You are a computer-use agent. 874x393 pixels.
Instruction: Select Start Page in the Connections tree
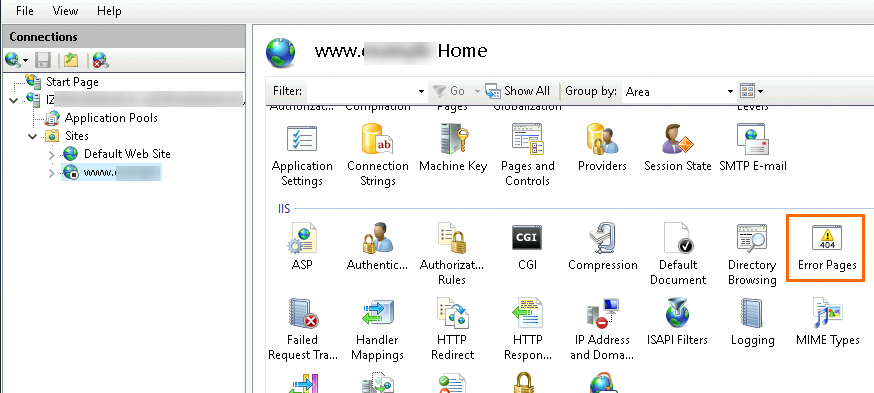(x=72, y=82)
